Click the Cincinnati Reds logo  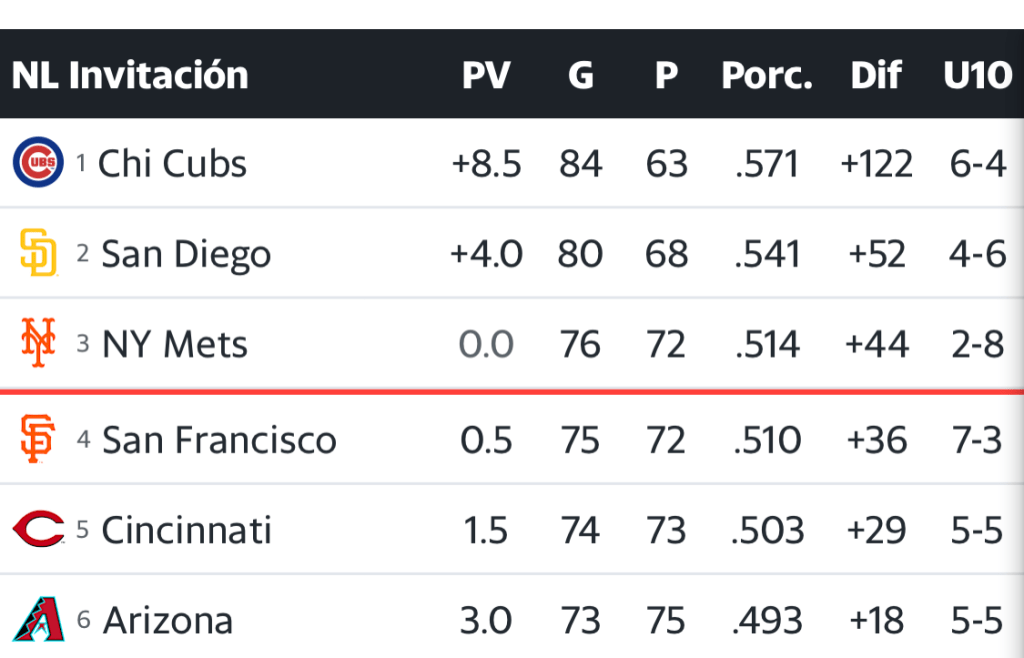pyautogui.click(x=38, y=529)
